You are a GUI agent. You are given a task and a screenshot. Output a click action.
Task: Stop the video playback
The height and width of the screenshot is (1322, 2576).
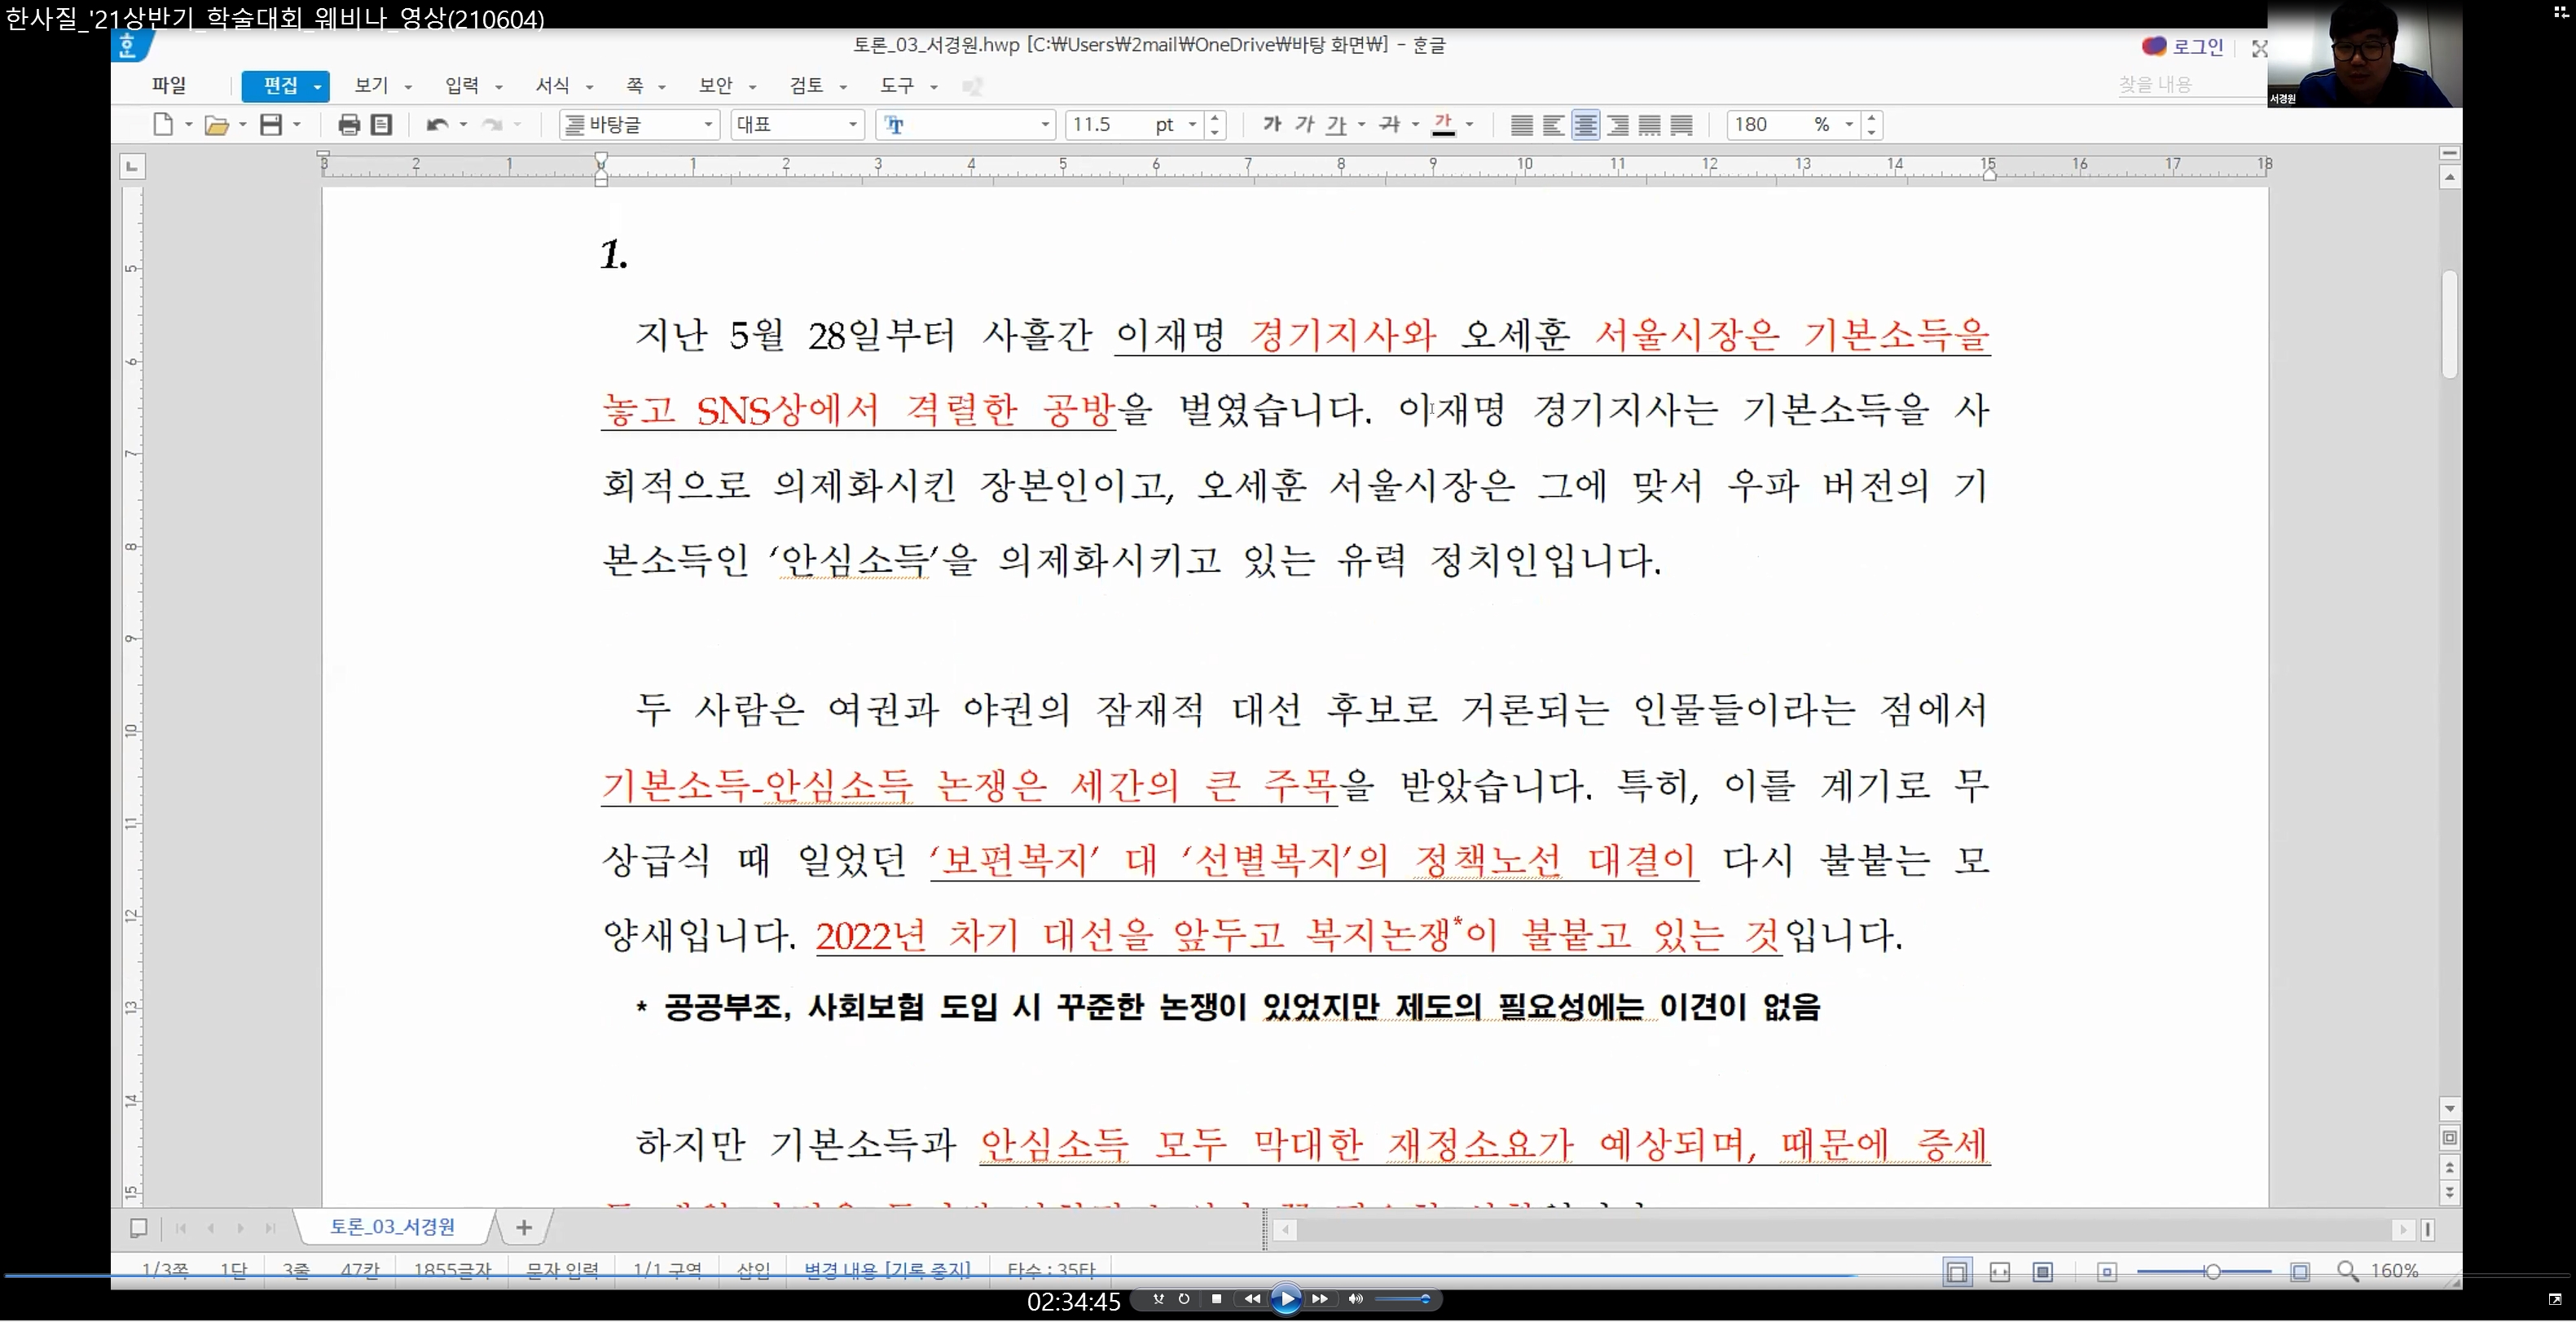pos(1216,1299)
